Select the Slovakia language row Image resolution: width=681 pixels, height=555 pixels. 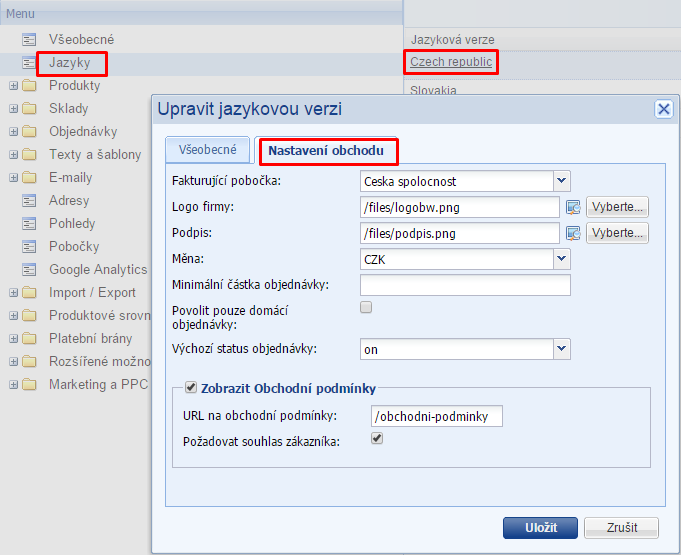pyautogui.click(x=433, y=90)
